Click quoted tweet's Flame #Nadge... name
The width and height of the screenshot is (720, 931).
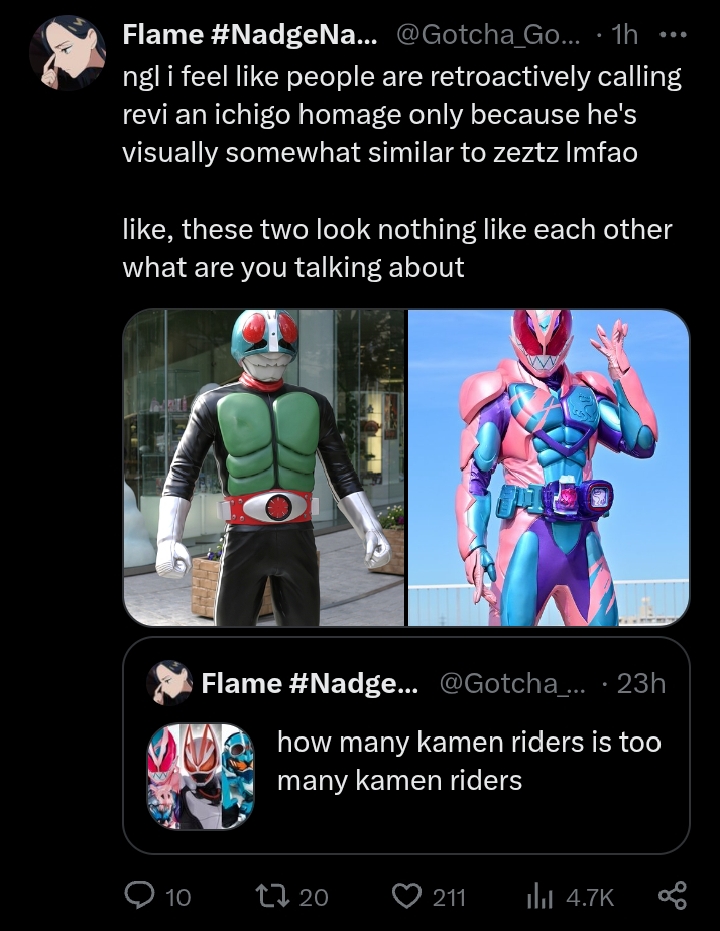click(x=310, y=683)
